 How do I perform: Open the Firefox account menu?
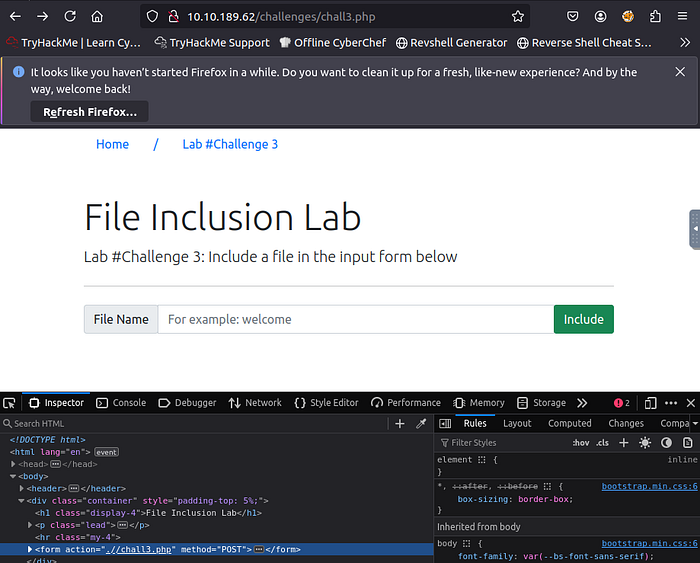(600, 17)
